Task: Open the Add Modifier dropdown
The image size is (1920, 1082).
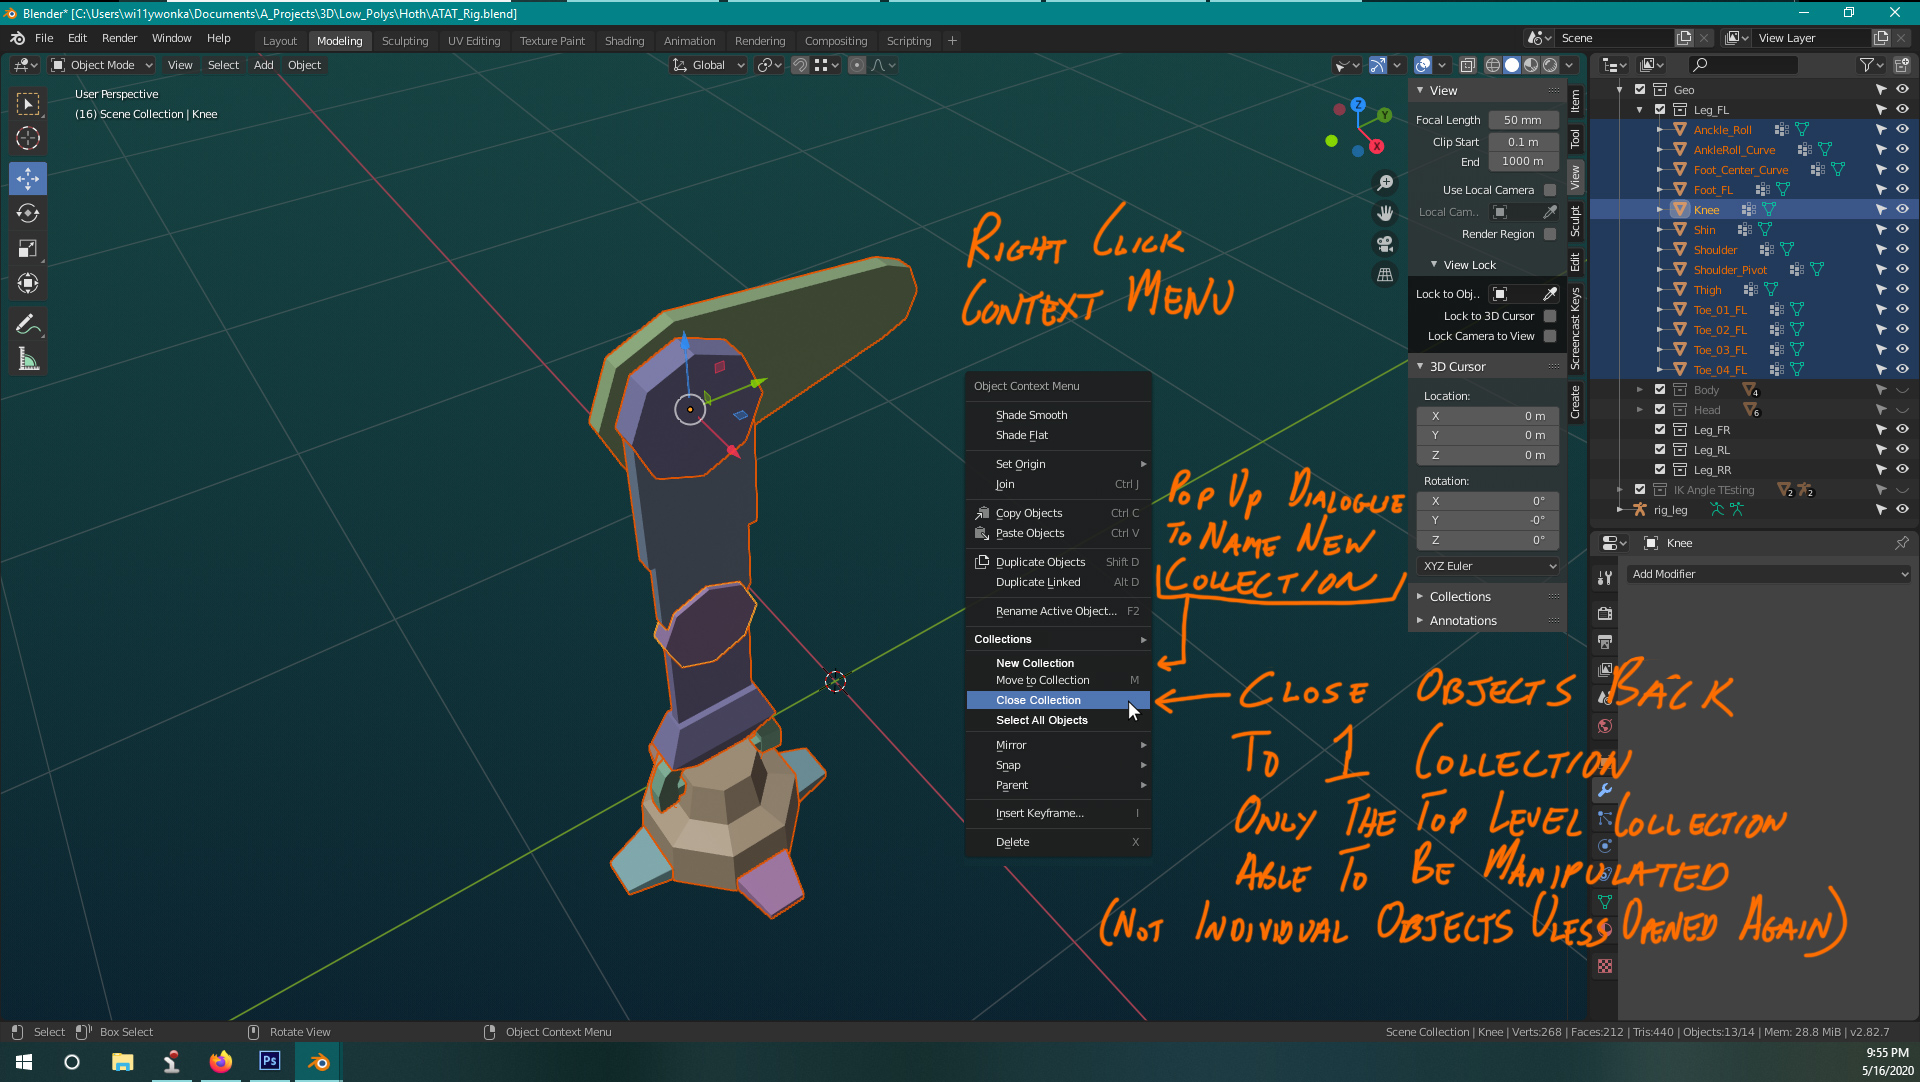Action: [x=1769, y=574]
